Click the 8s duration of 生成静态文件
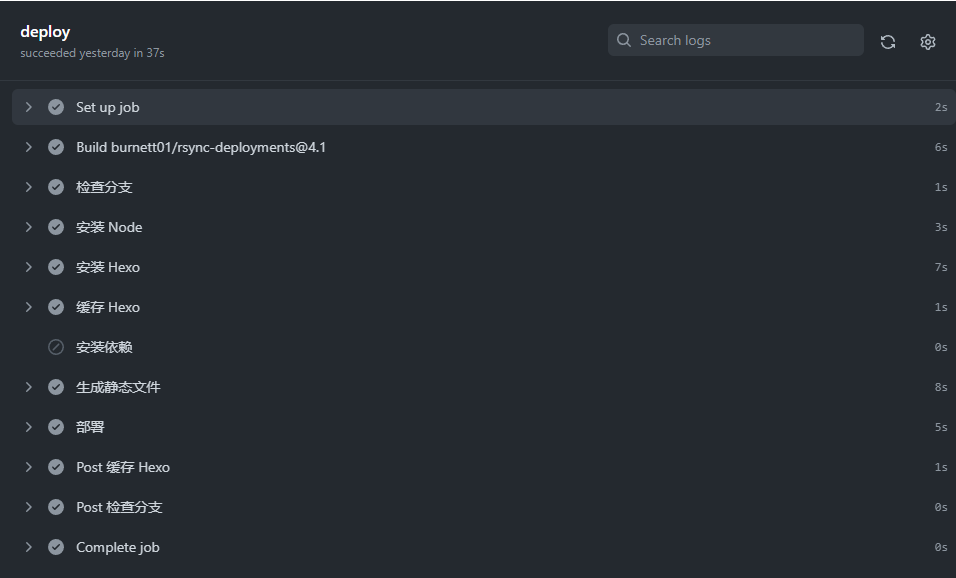Image resolution: width=956 pixels, height=578 pixels. point(941,387)
